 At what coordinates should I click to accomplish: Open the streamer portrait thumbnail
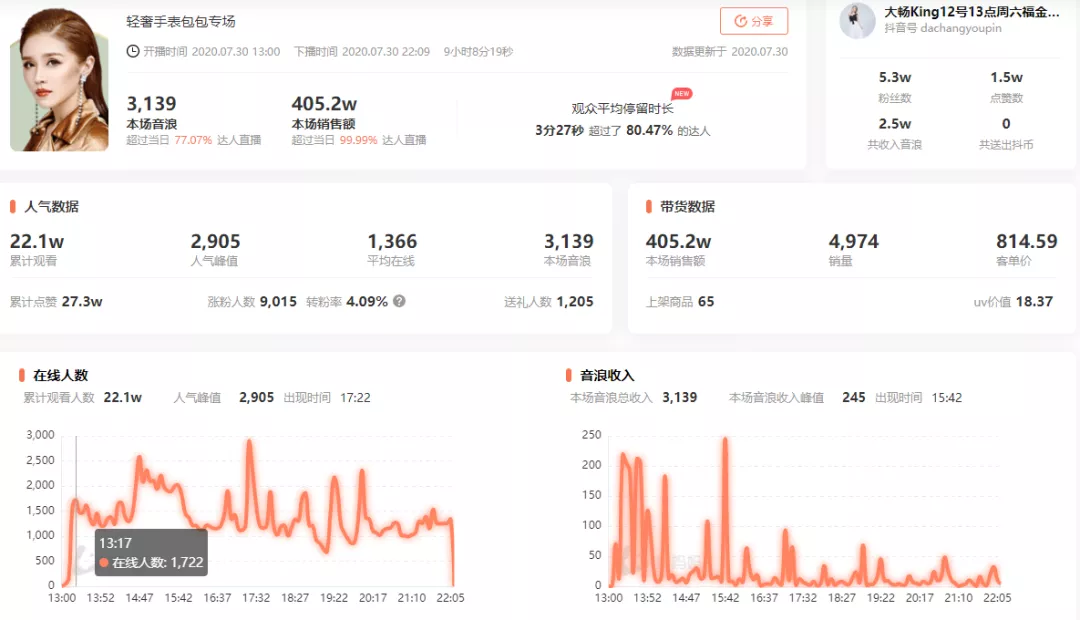tap(59, 79)
